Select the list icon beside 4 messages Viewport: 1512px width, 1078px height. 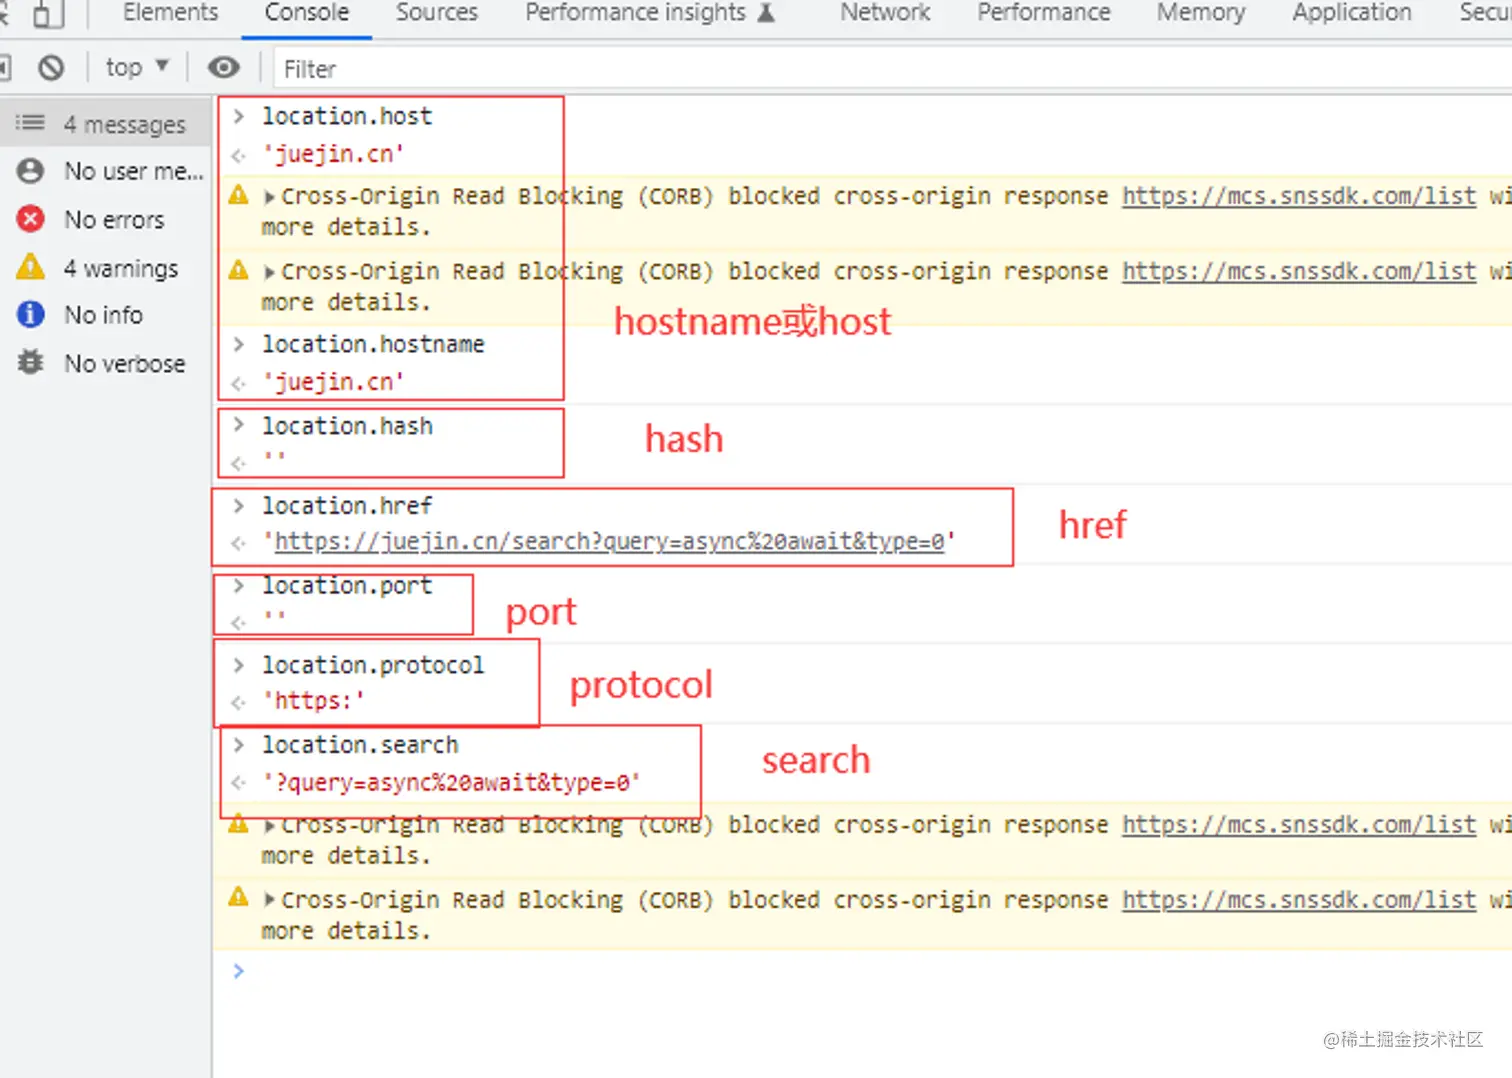30,123
